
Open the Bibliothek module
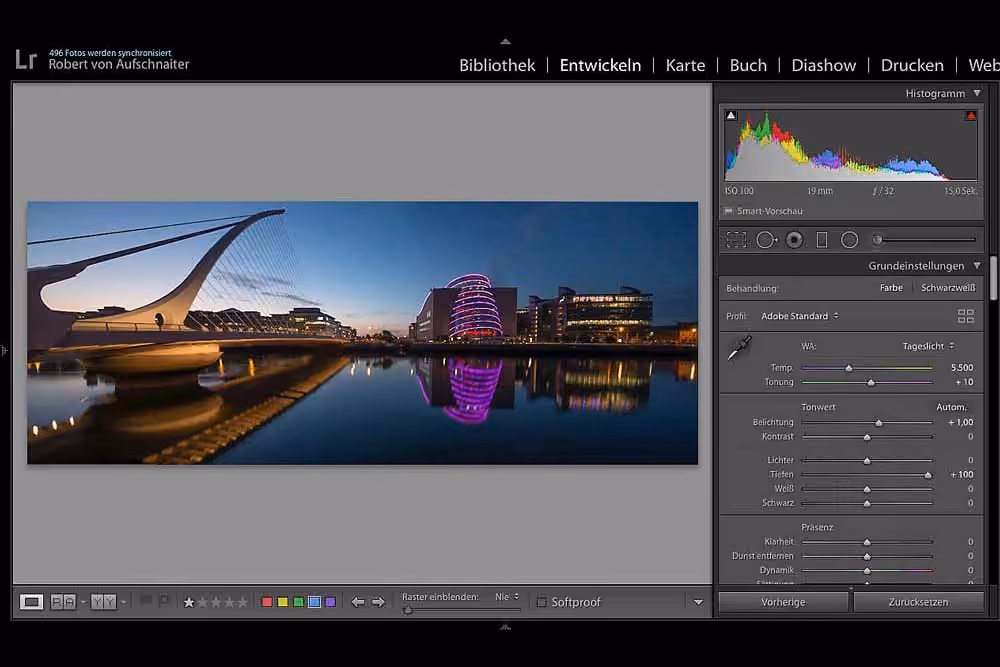(497, 66)
